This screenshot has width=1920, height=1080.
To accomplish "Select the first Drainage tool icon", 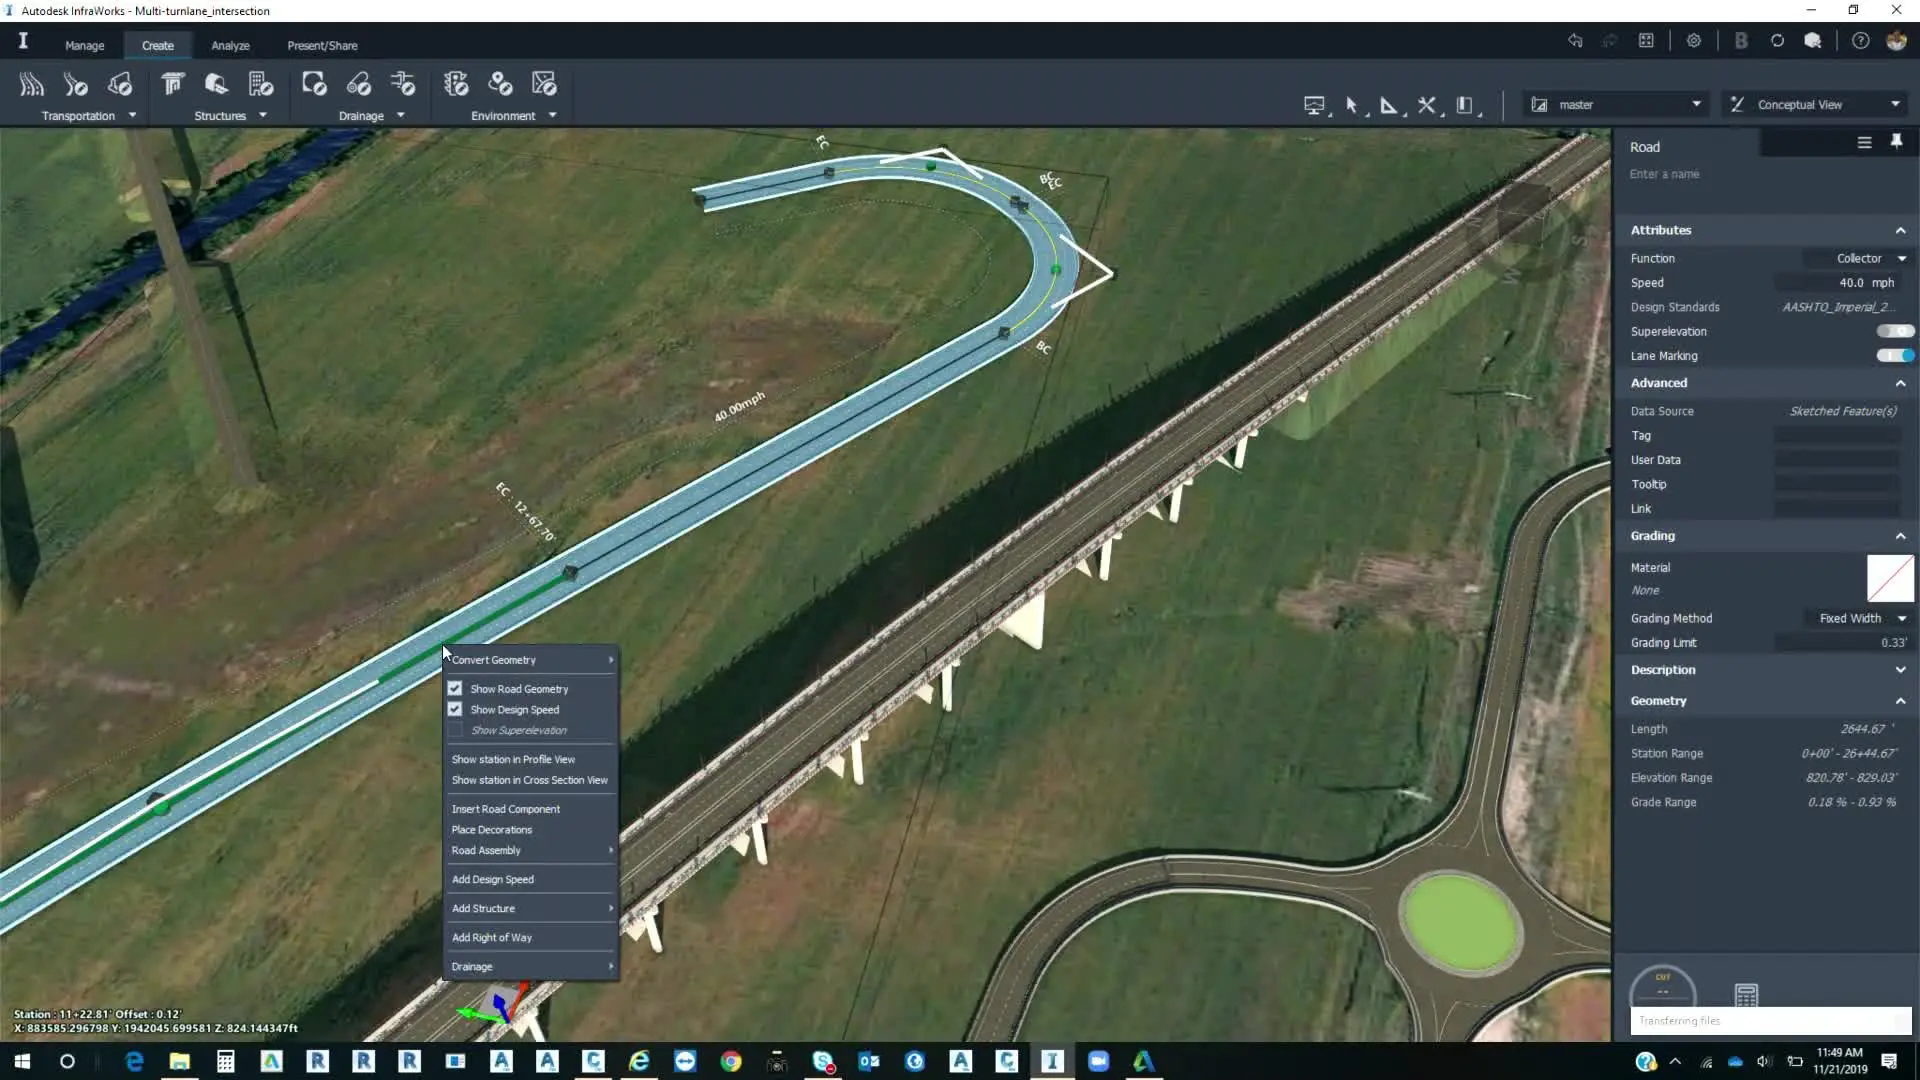I will click(314, 85).
